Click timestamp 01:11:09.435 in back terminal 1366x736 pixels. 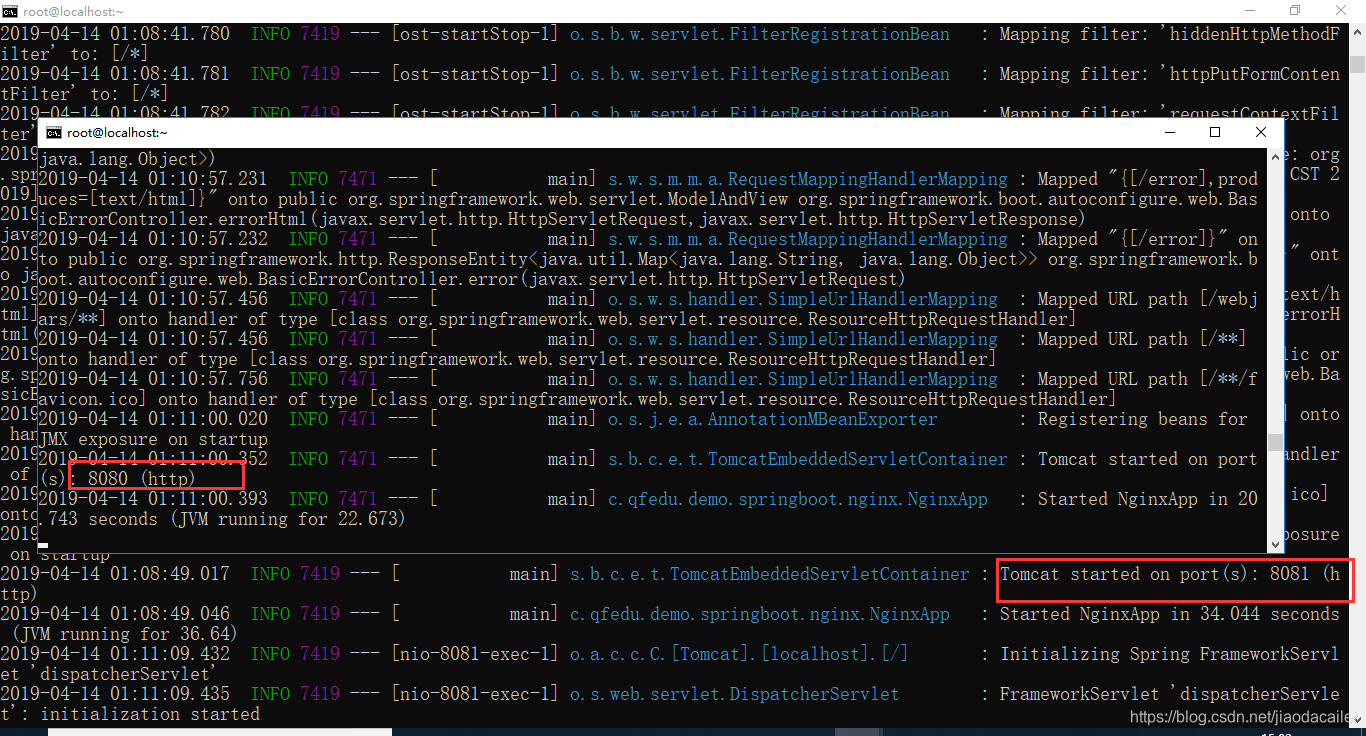169,694
